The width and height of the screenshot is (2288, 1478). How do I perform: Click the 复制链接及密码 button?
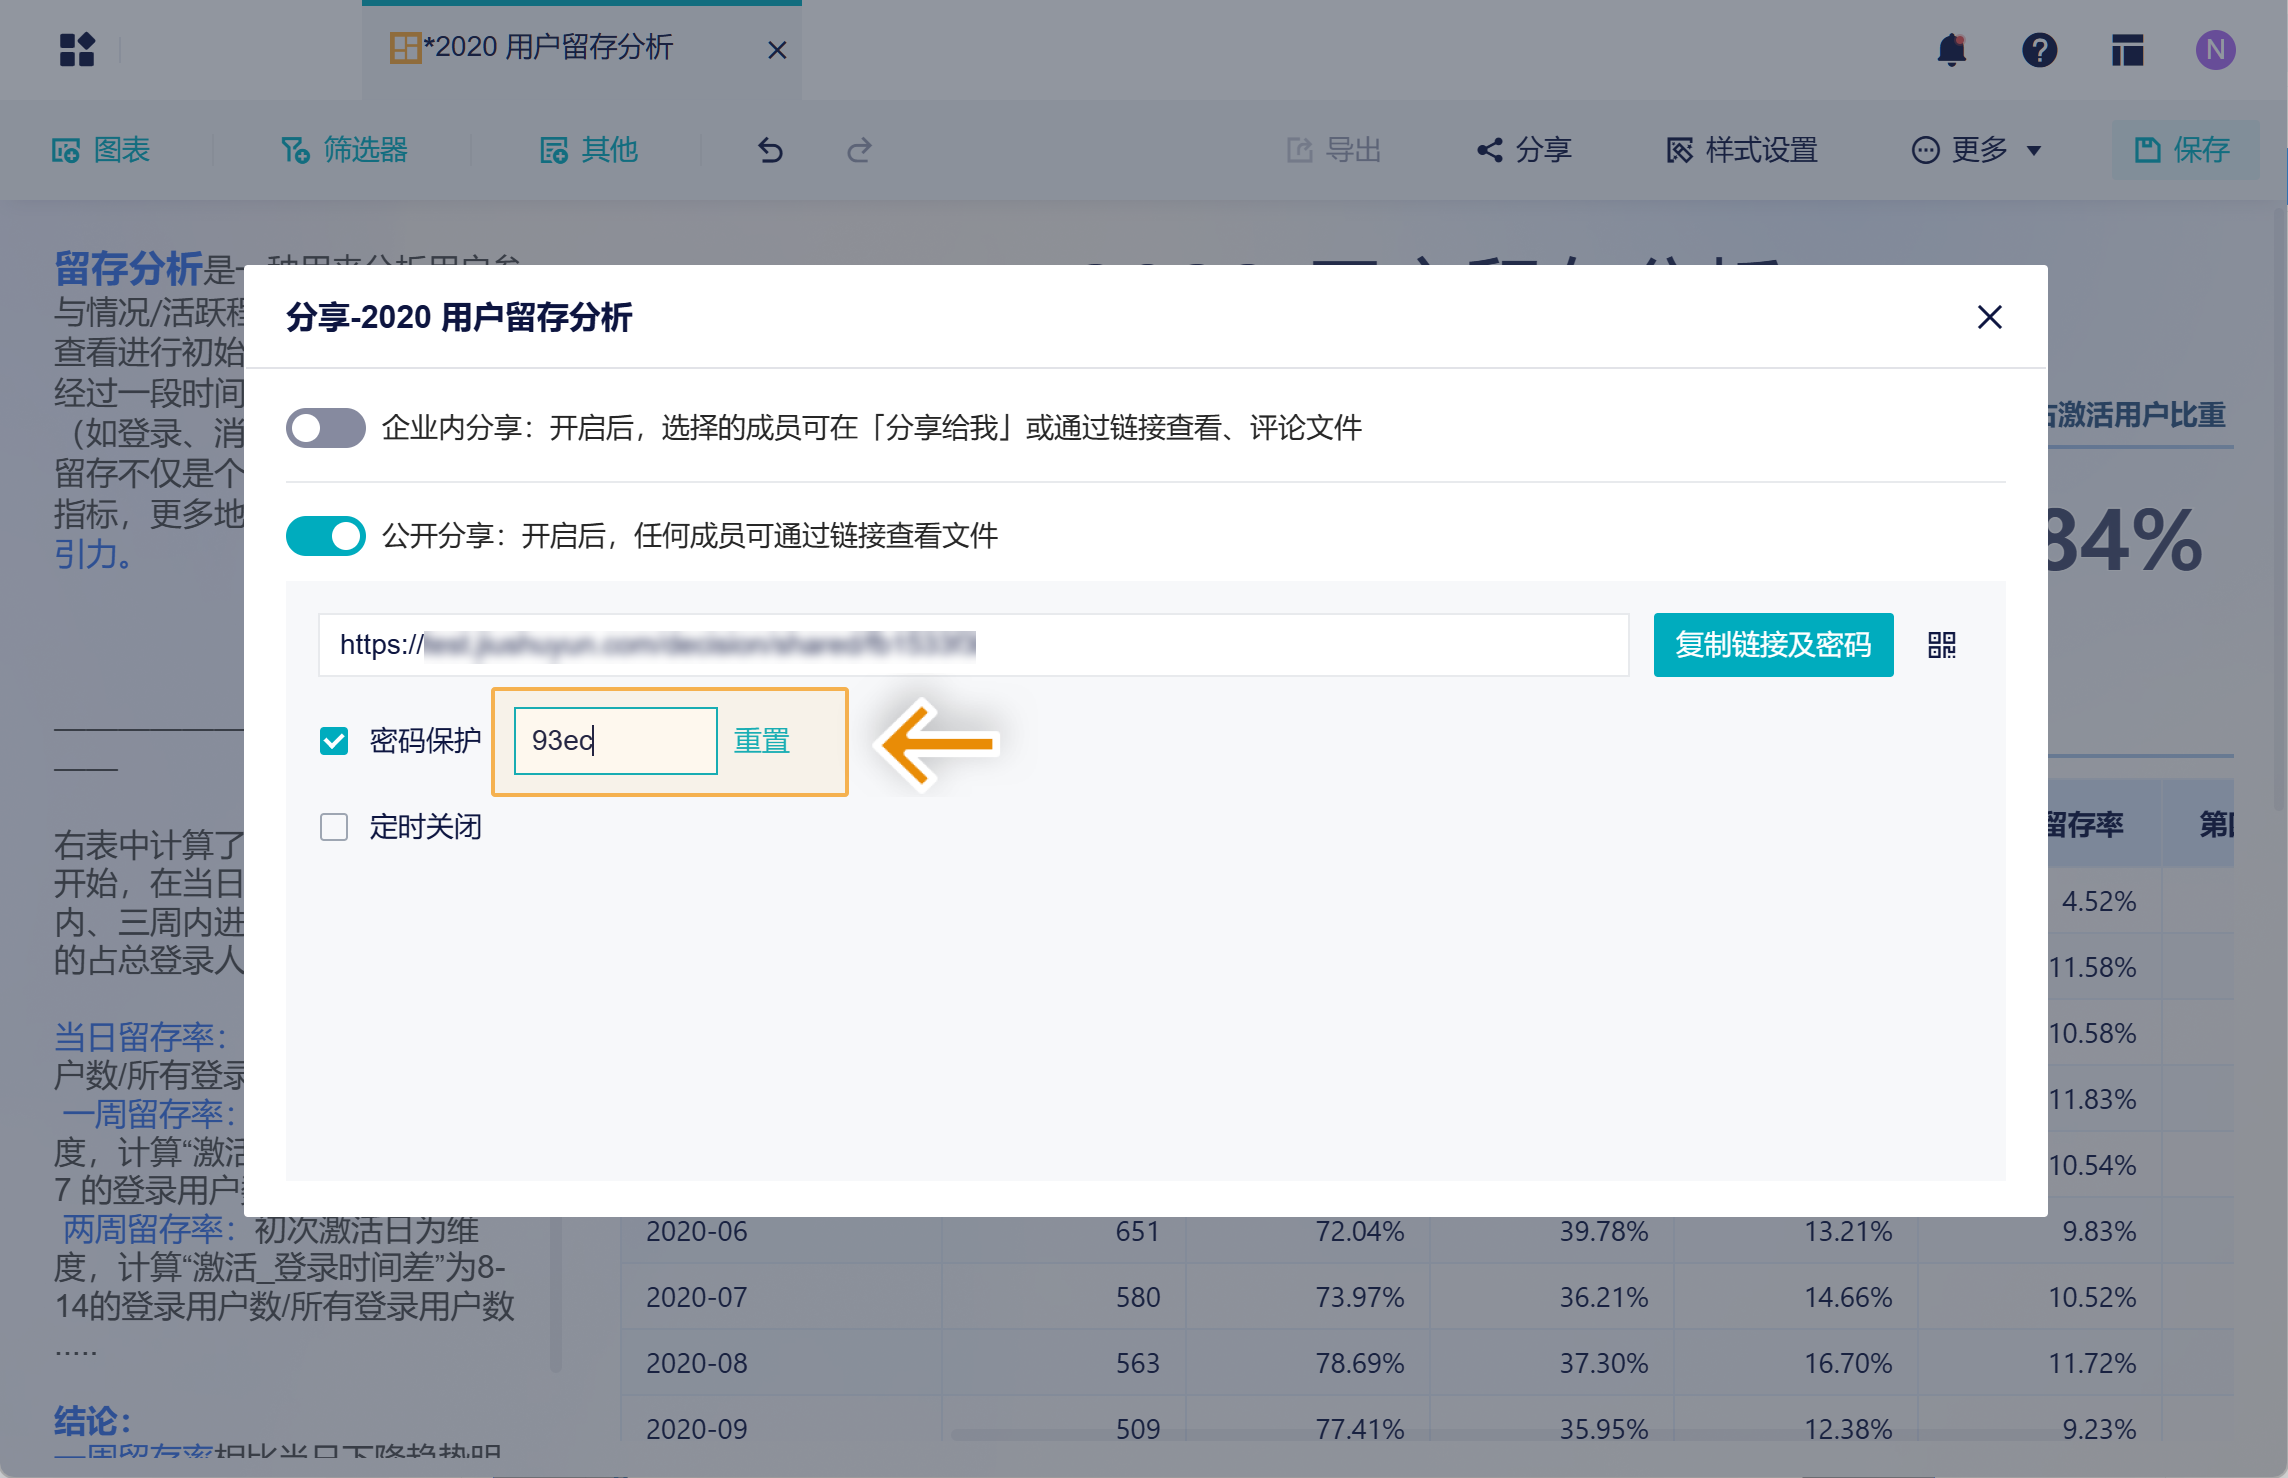[x=1772, y=645]
